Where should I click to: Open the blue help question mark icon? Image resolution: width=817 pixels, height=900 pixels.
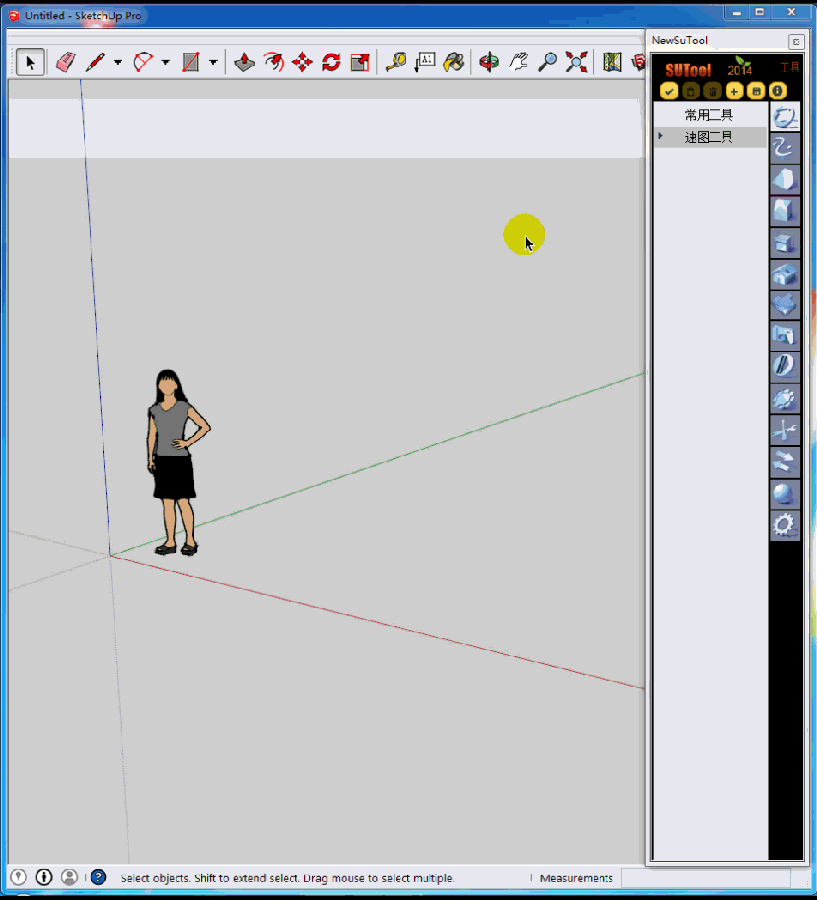click(99, 877)
